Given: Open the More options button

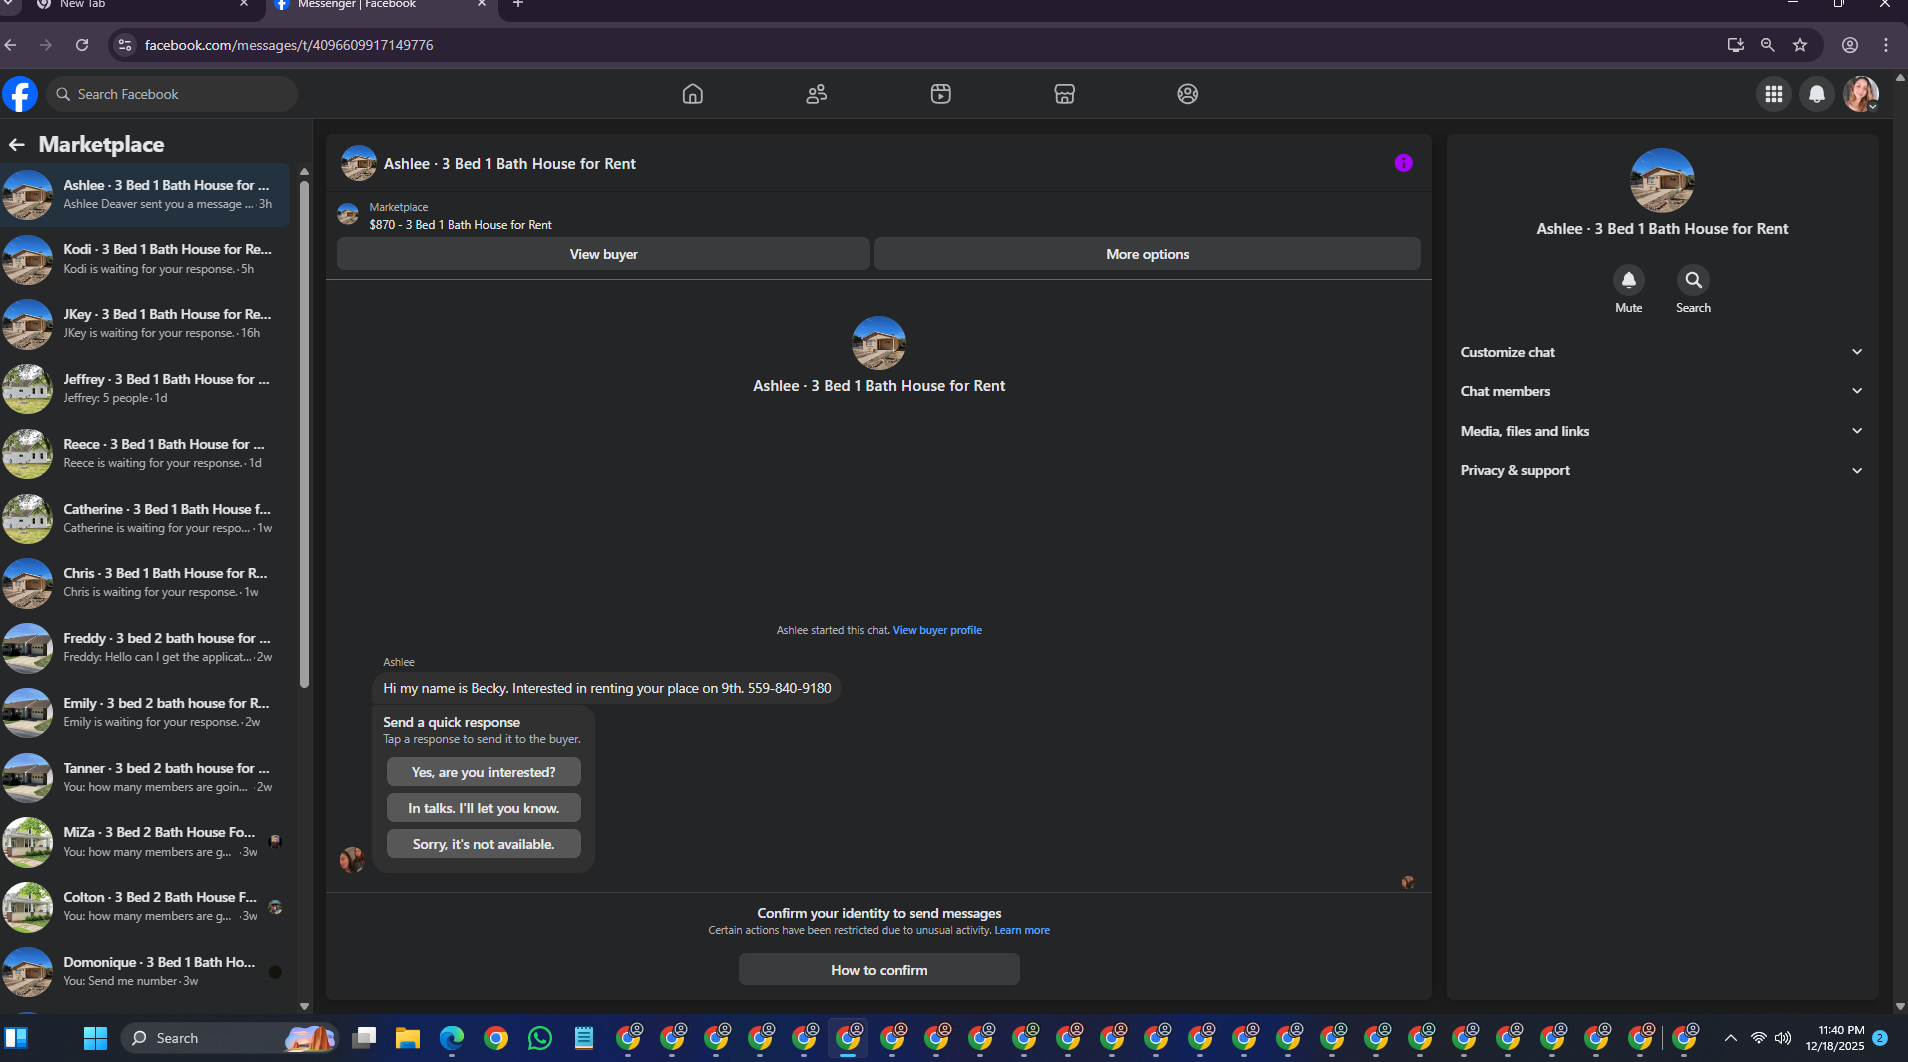Looking at the screenshot, I should 1147,254.
